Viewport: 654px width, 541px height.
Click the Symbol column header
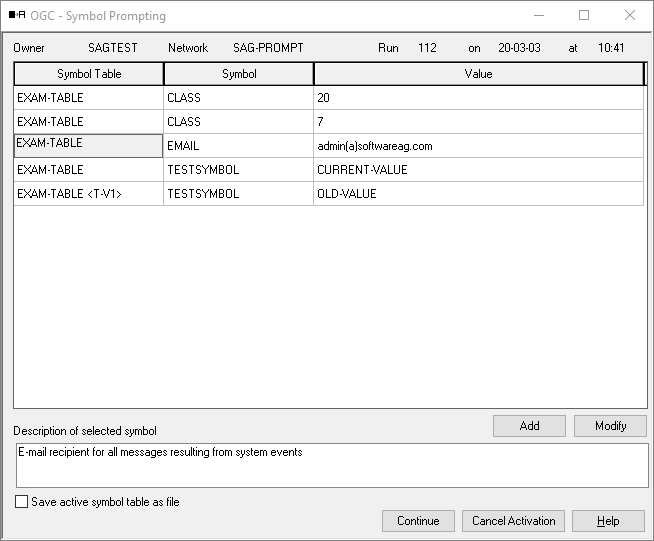(239, 74)
